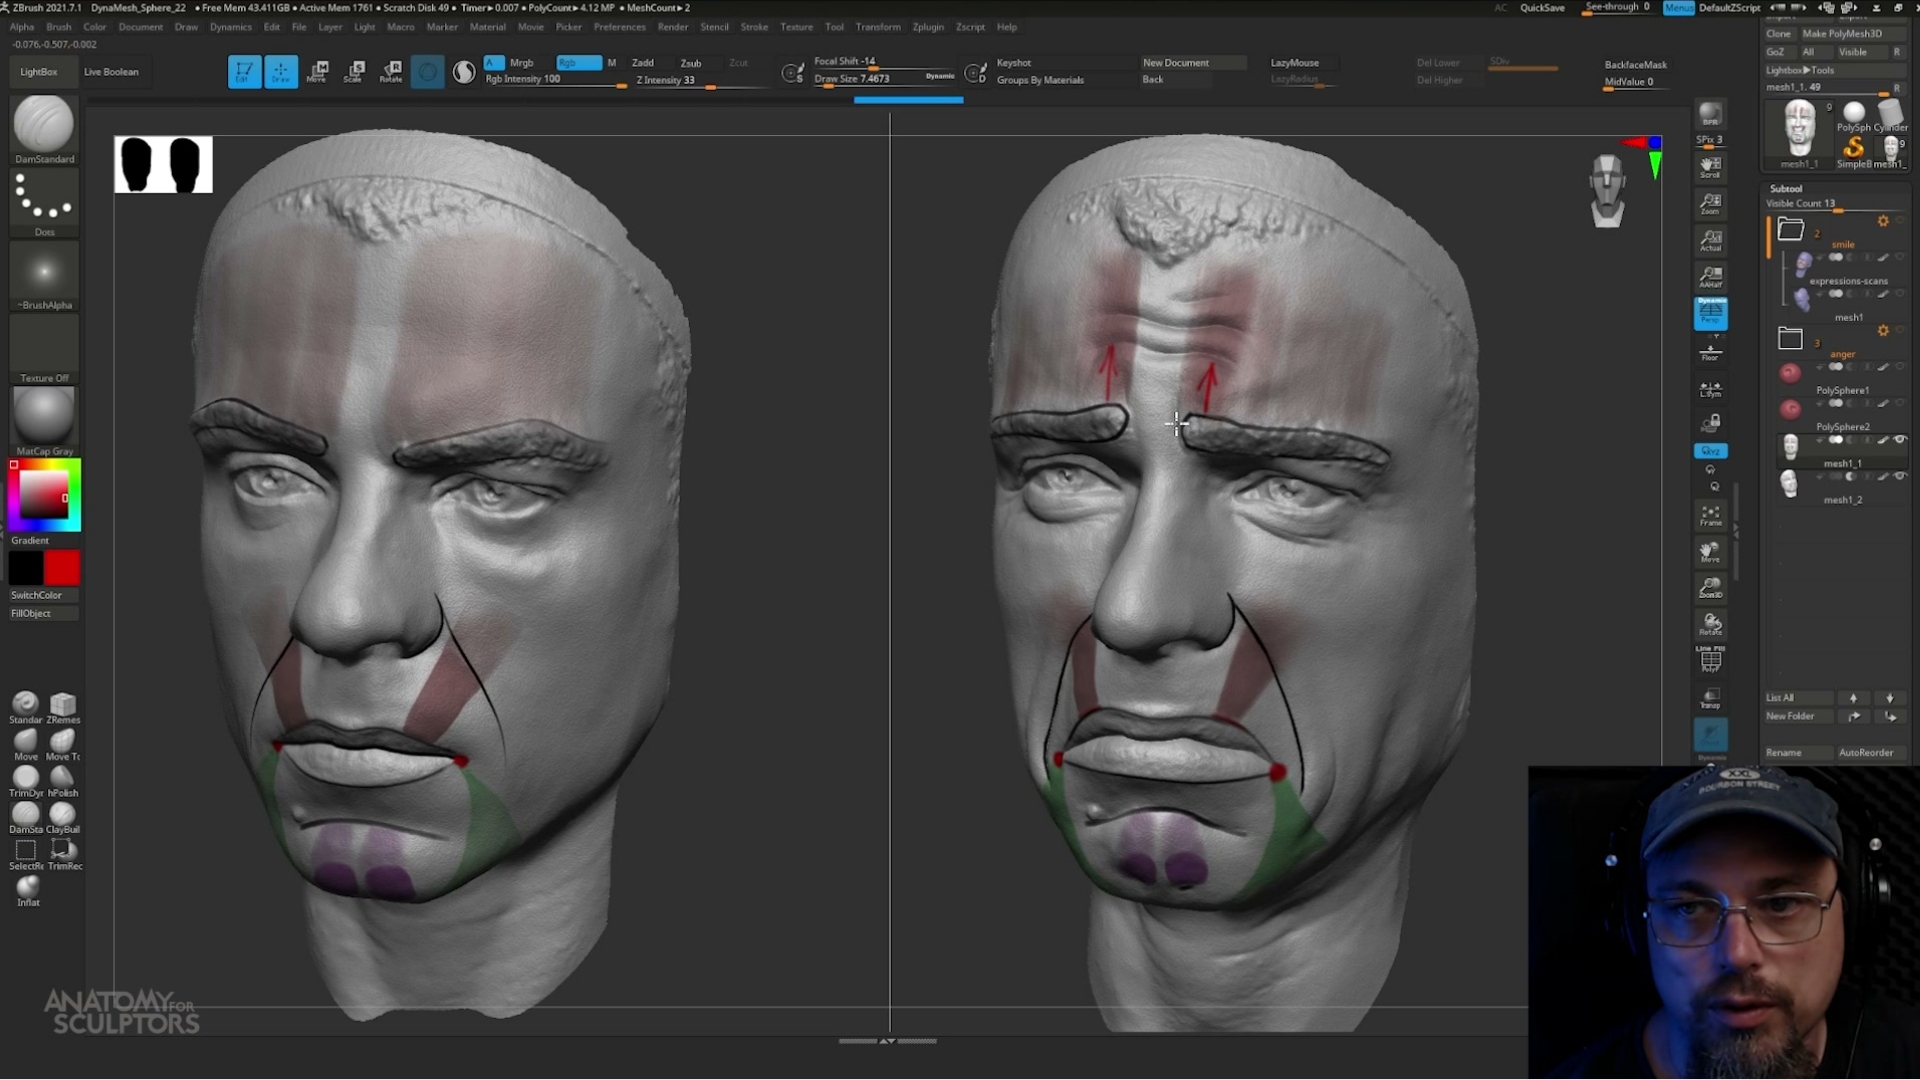Viewport: 1920px width, 1080px height.
Task: Adjust the Draw Size slider
Action: click(x=884, y=79)
